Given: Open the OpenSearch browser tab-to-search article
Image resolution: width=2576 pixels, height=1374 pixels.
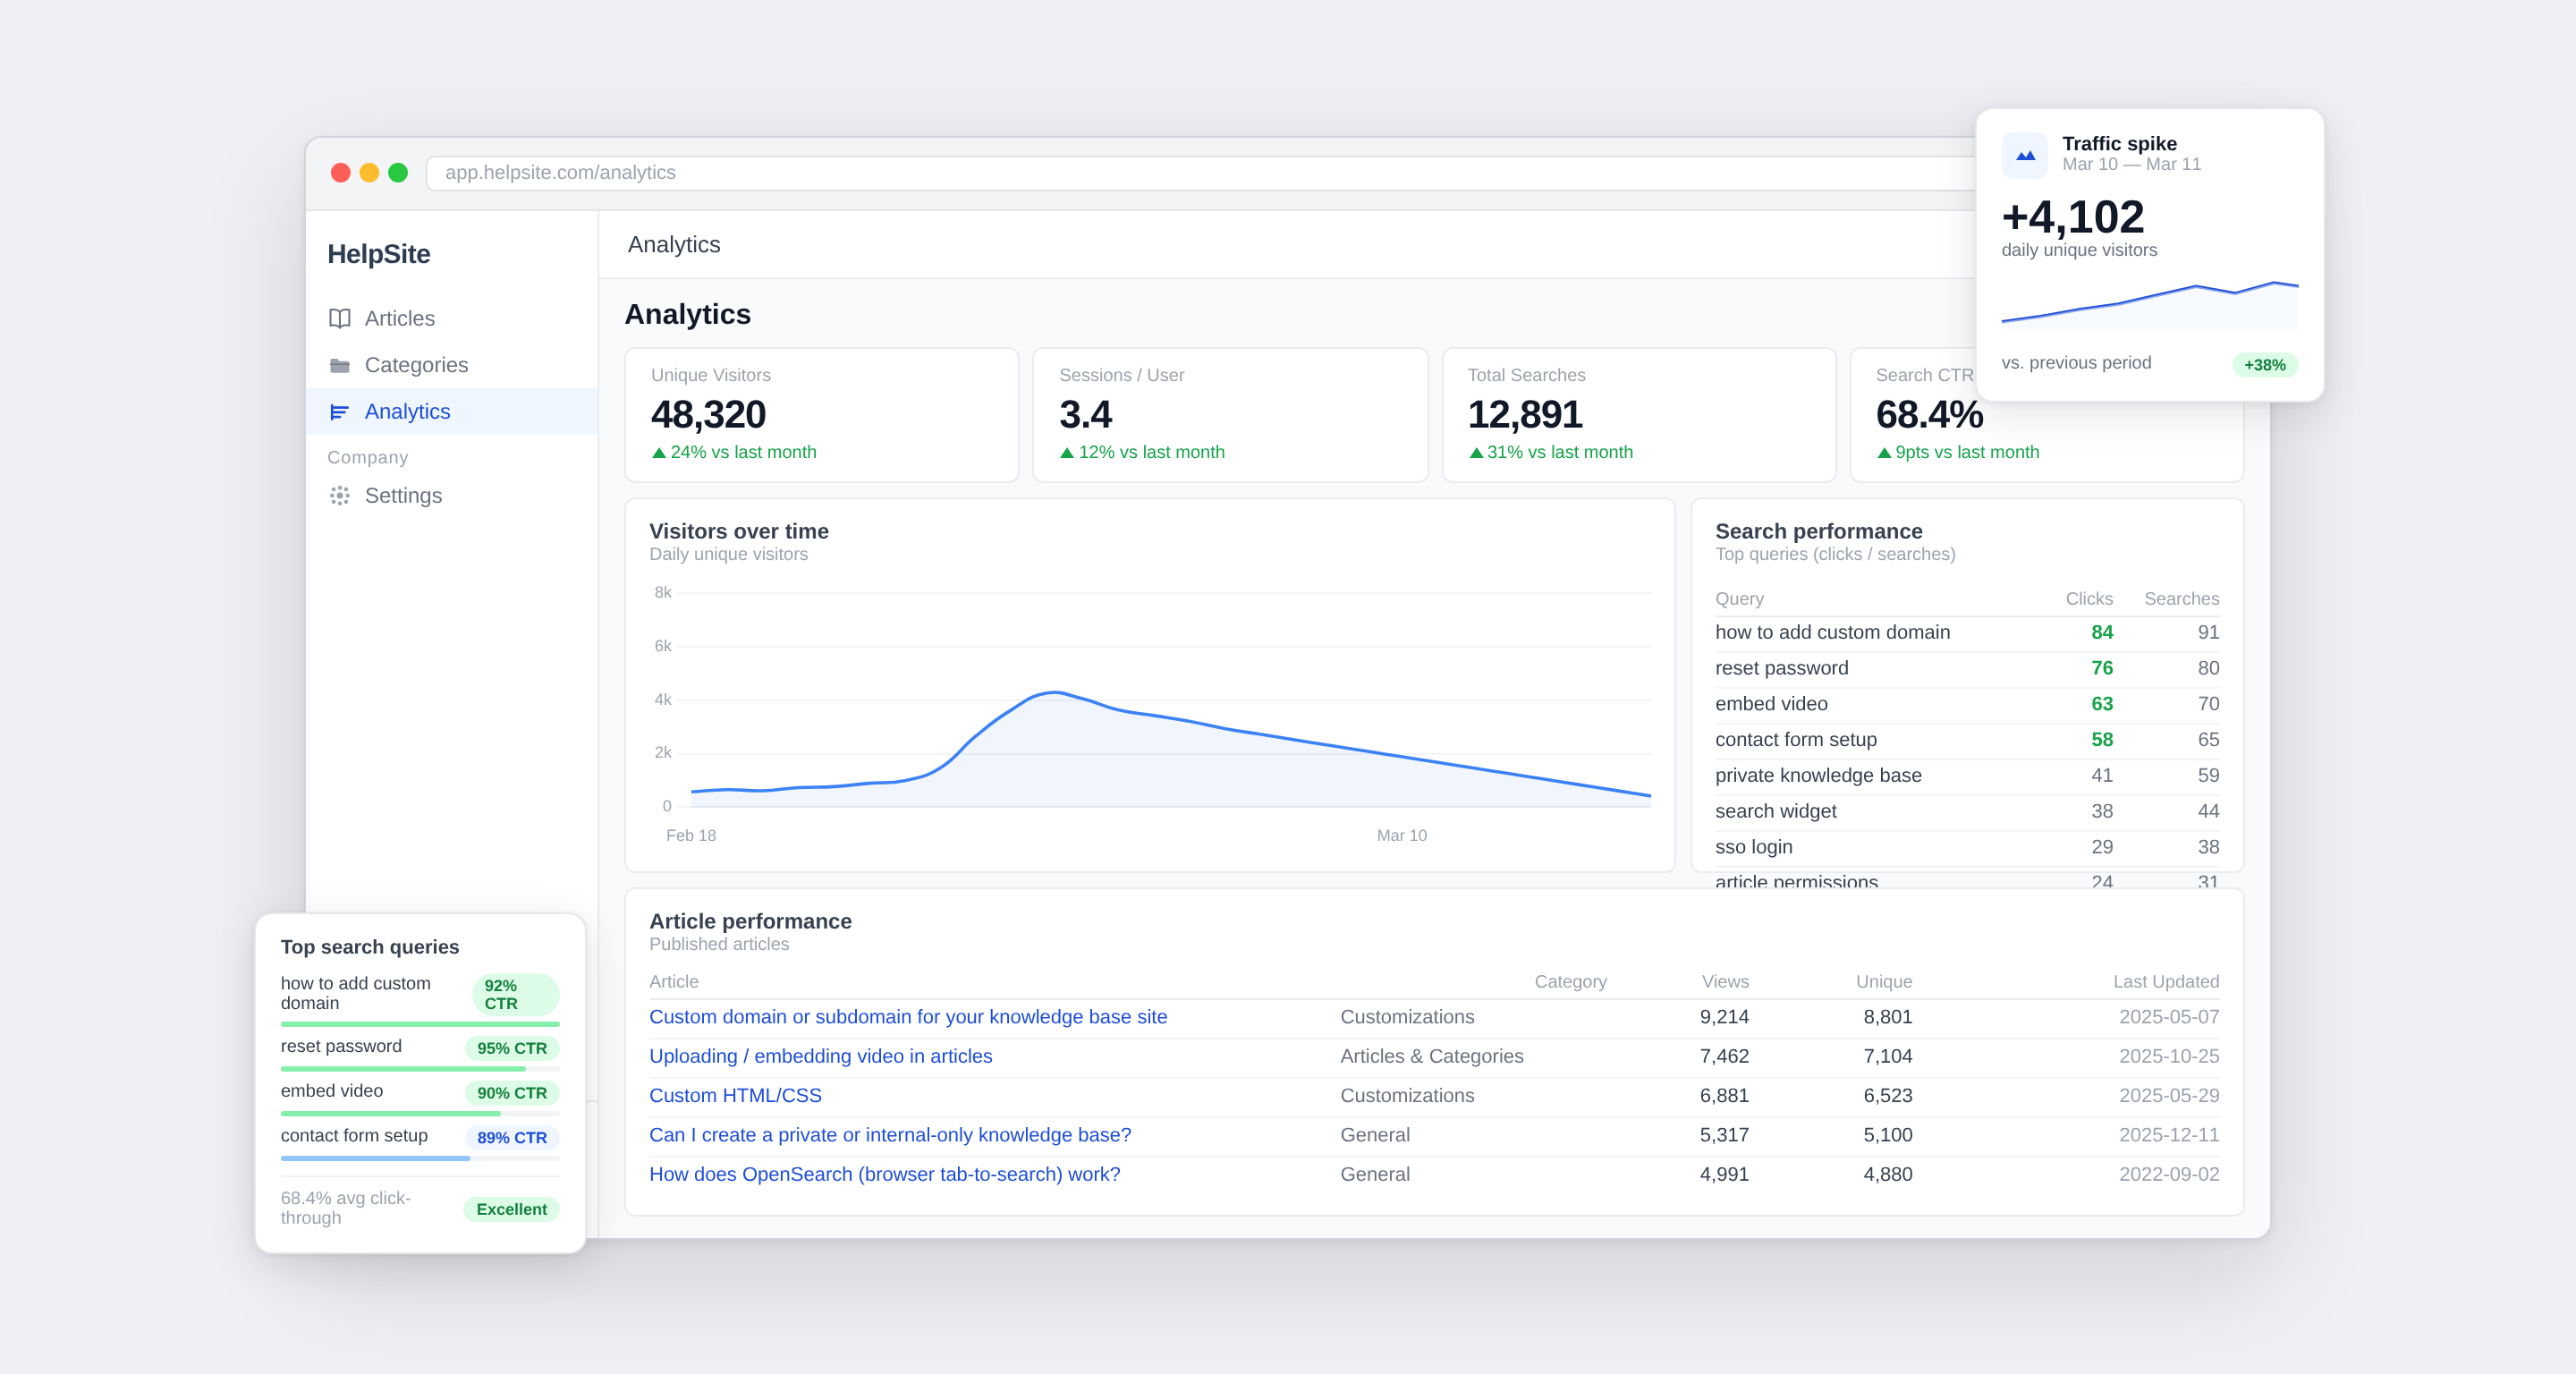Looking at the screenshot, I should [884, 1174].
